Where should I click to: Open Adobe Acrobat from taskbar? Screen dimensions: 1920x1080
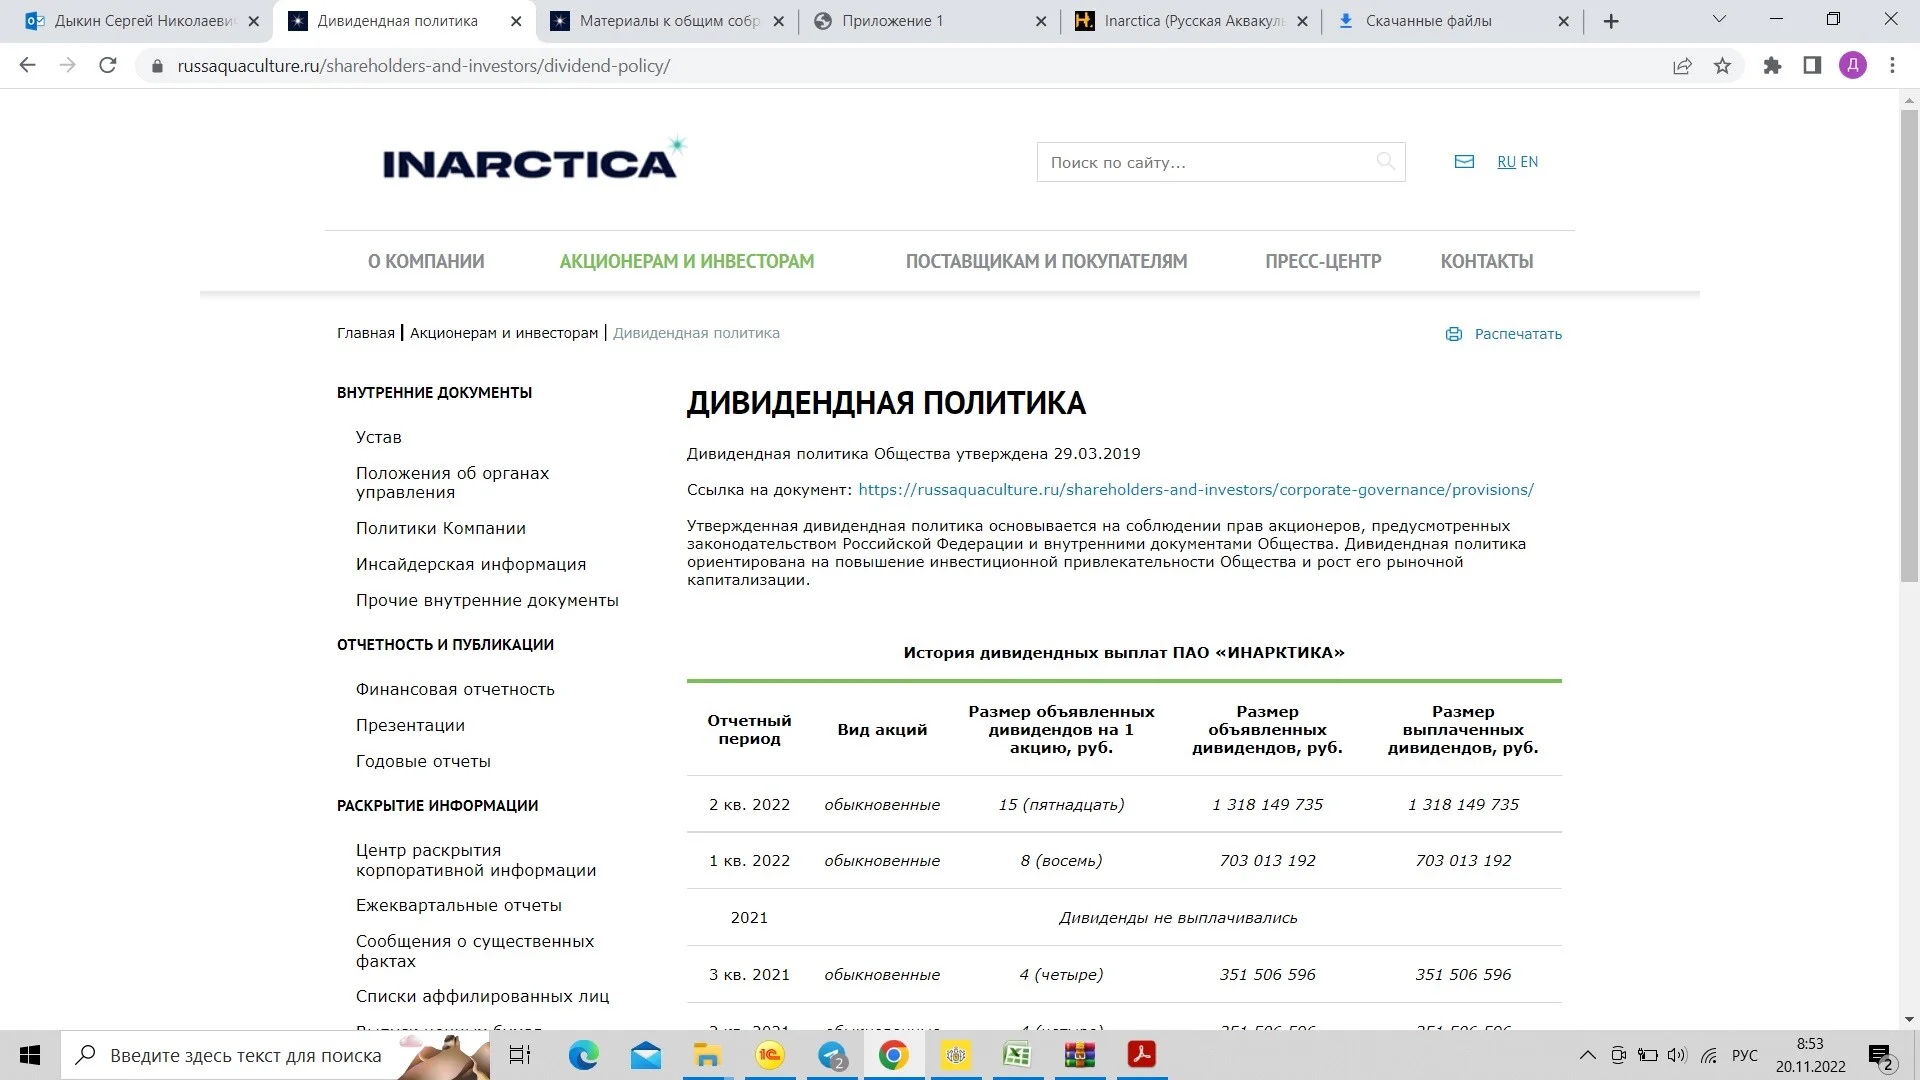pyautogui.click(x=1142, y=1055)
